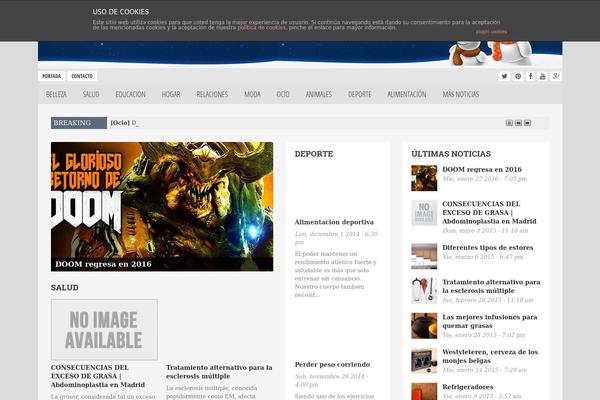Open Mas Noticias menu
600x400 pixels.
pos(461,94)
